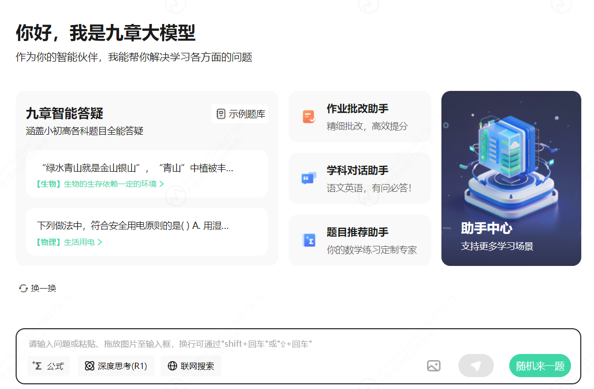Click the 九章智能答疑 heading
Screen dimensions: 594x389
pos(65,113)
